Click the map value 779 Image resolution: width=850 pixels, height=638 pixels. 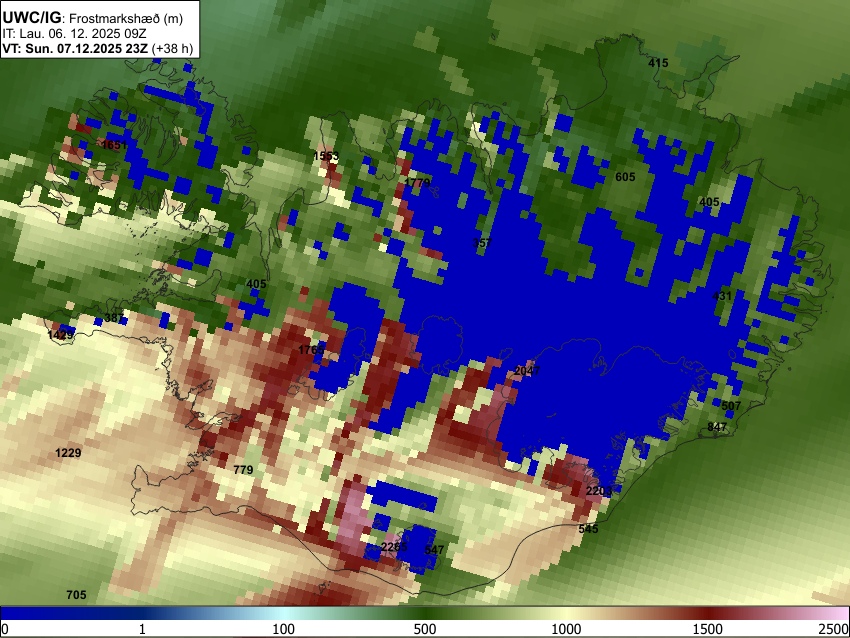(243, 469)
